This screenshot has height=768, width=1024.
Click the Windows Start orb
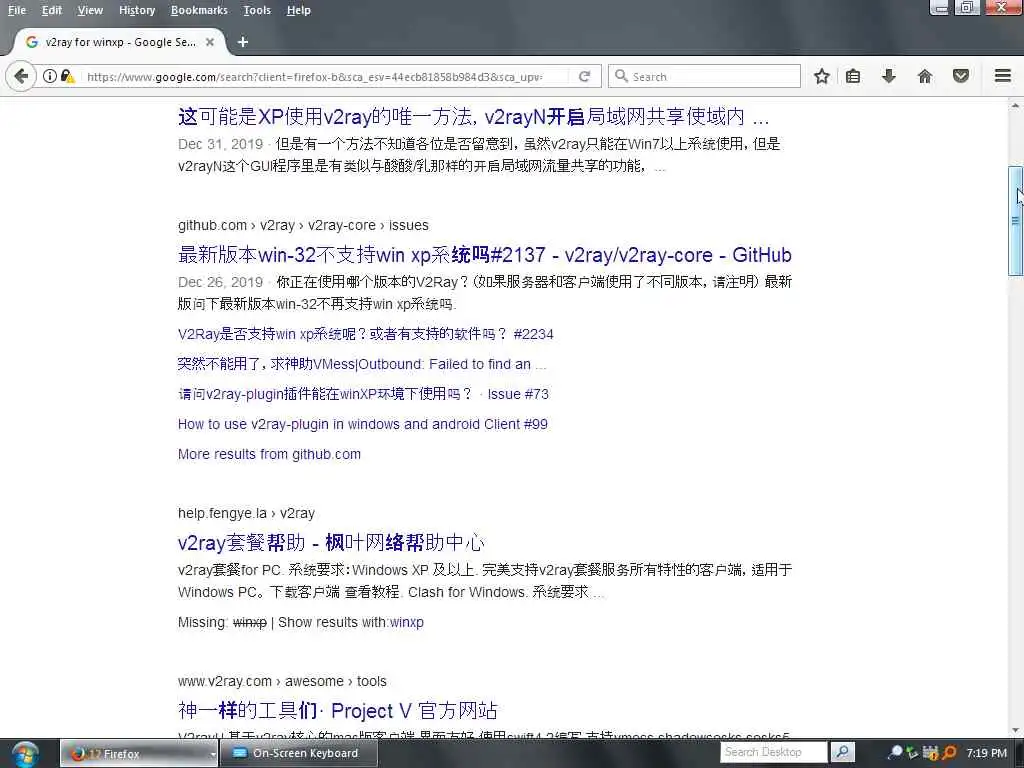pyautogui.click(x=25, y=754)
